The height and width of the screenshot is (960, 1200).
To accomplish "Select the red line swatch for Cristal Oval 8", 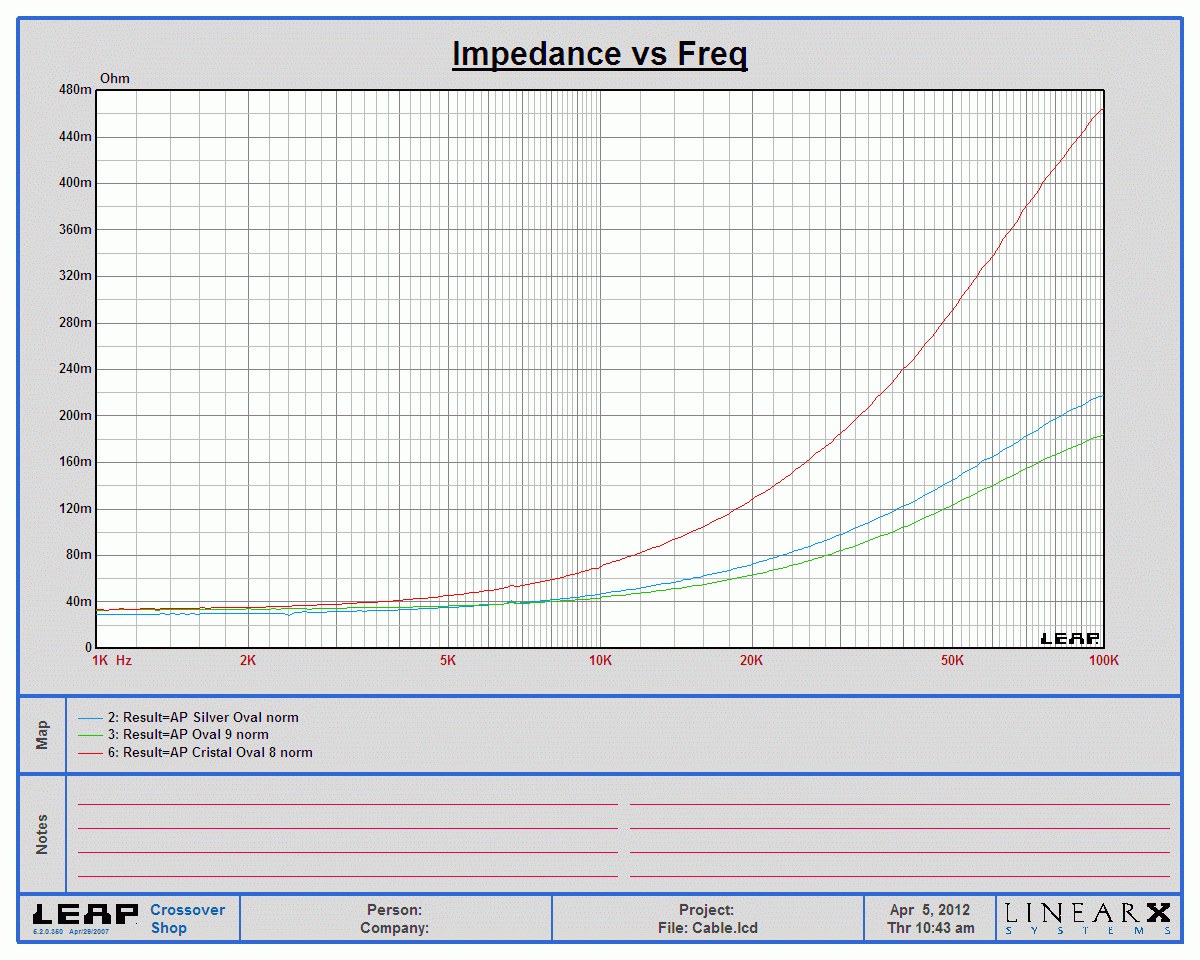I will coord(90,753).
